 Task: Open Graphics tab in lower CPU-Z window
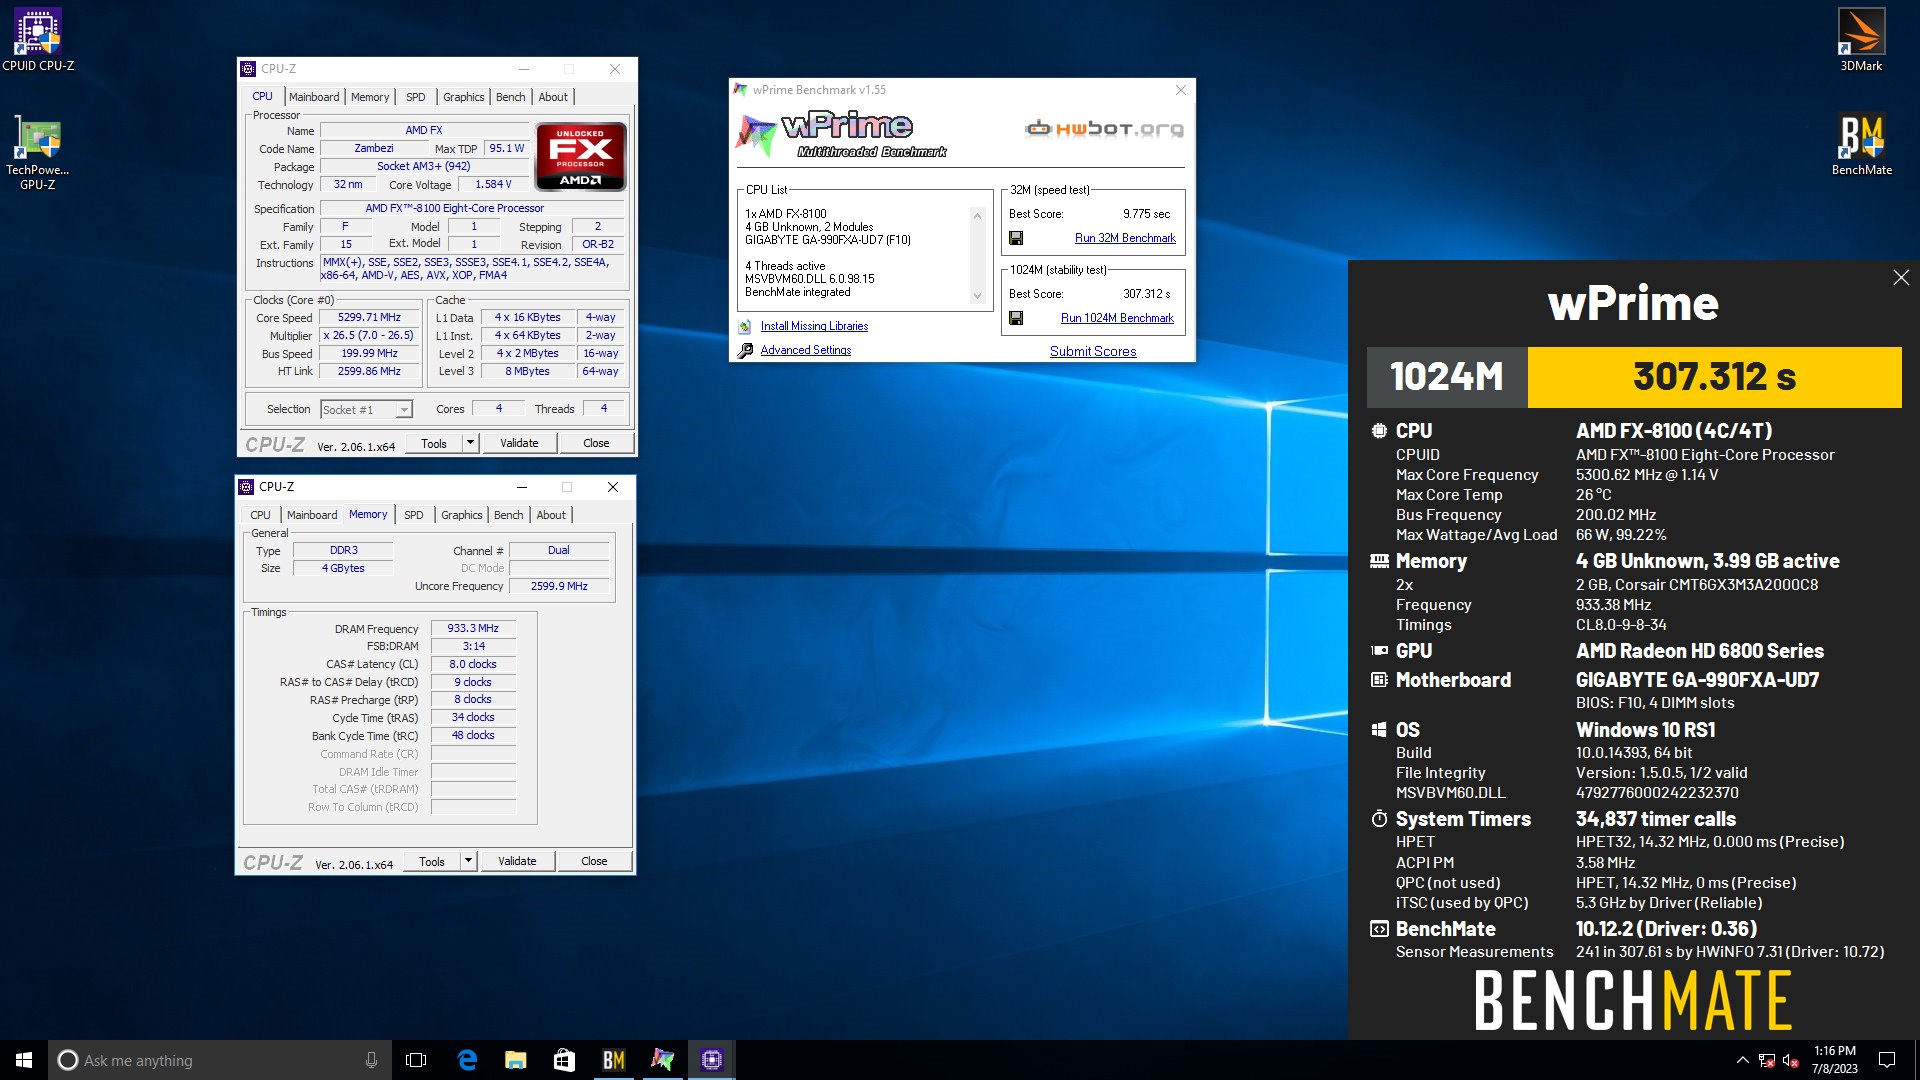point(462,515)
